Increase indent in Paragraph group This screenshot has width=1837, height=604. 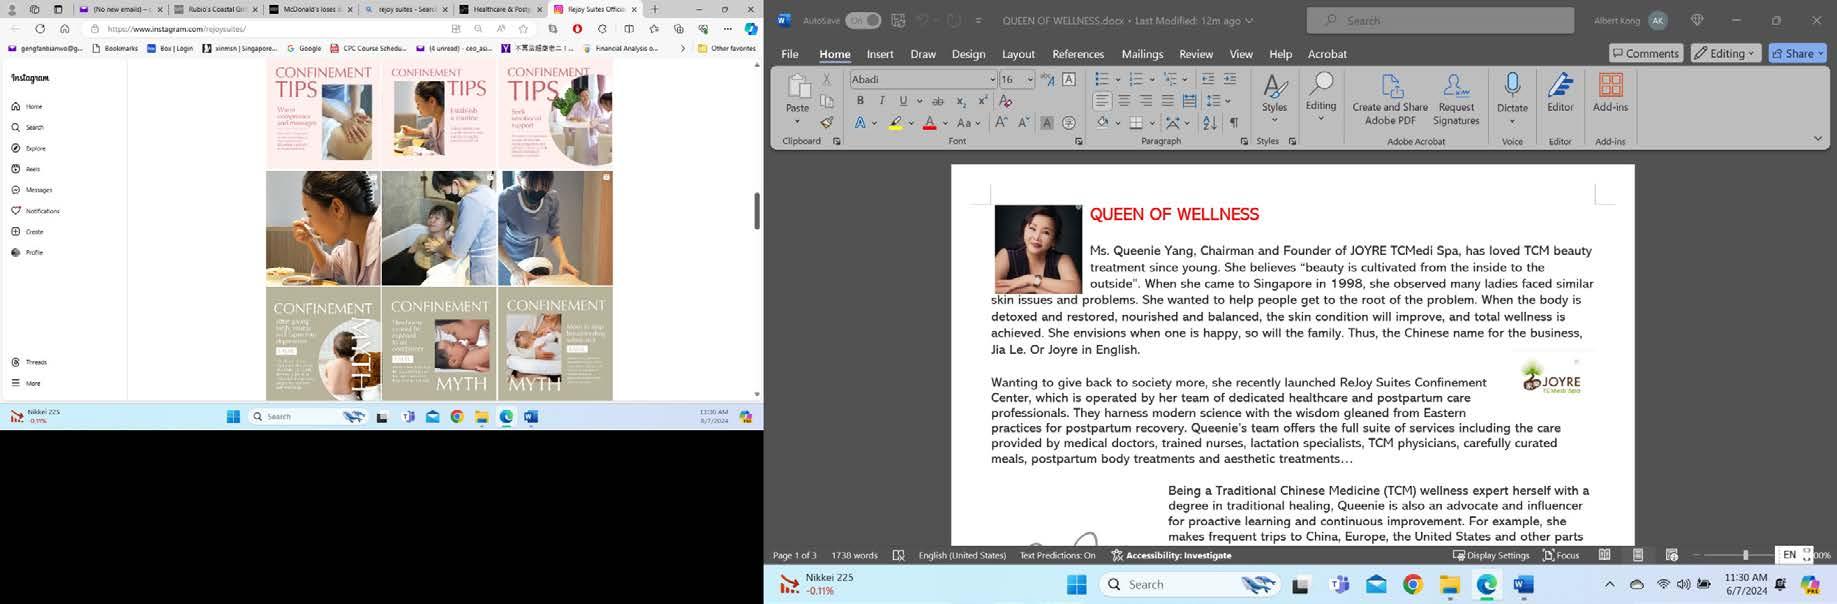pyautogui.click(x=1230, y=79)
